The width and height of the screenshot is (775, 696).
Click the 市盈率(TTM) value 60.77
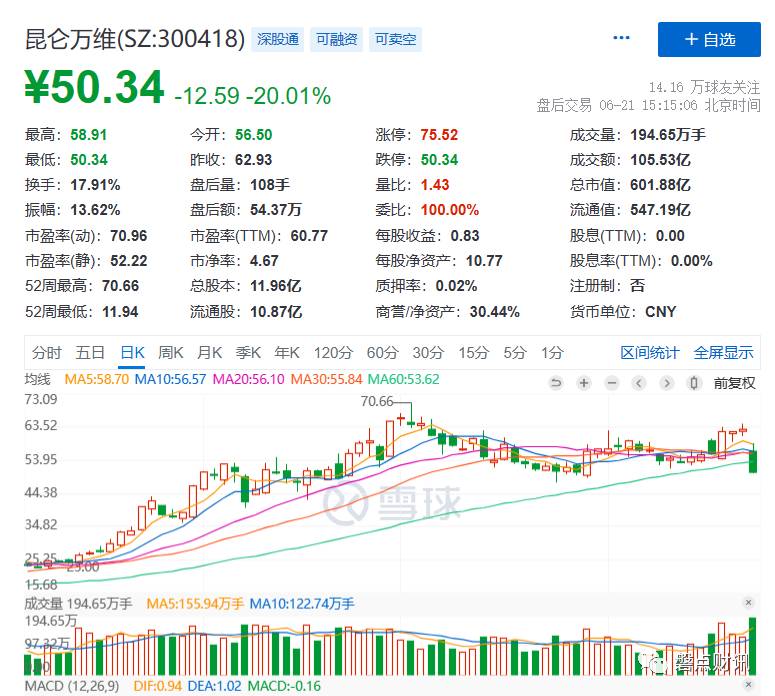pyautogui.click(x=309, y=236)
